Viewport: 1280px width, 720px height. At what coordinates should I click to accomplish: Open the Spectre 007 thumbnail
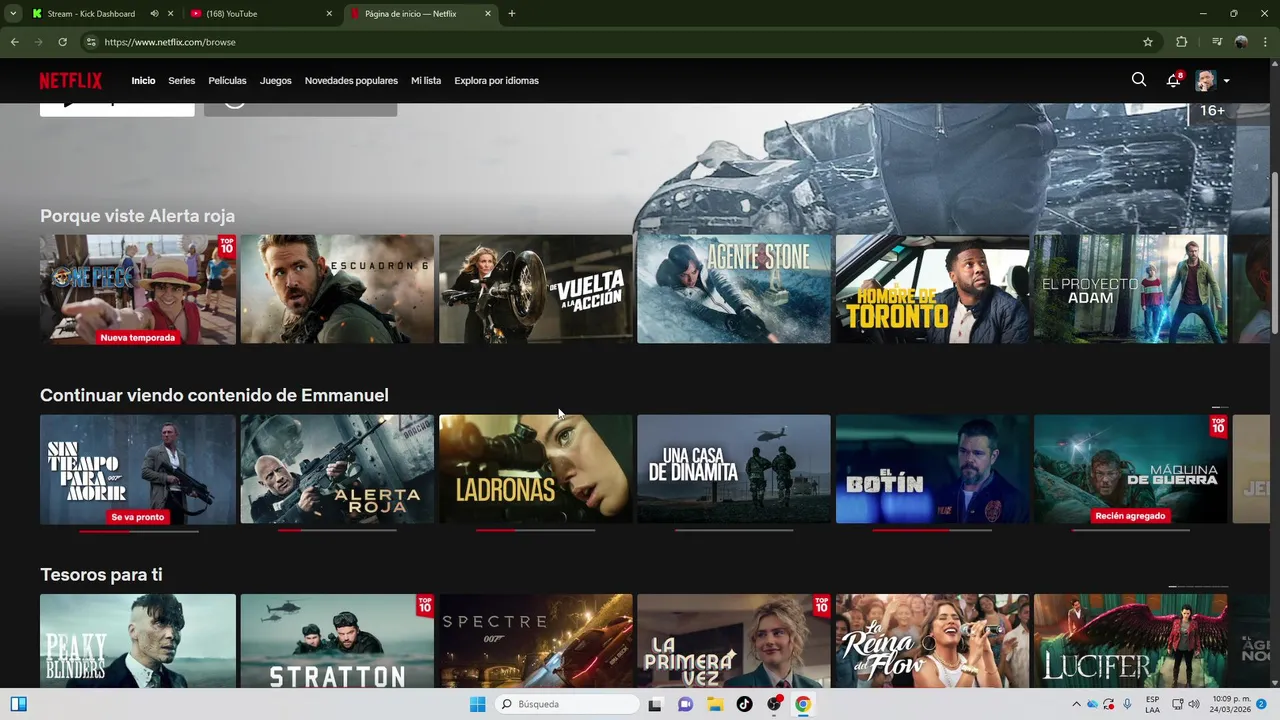pyautogui.click(x=536, y=641)
